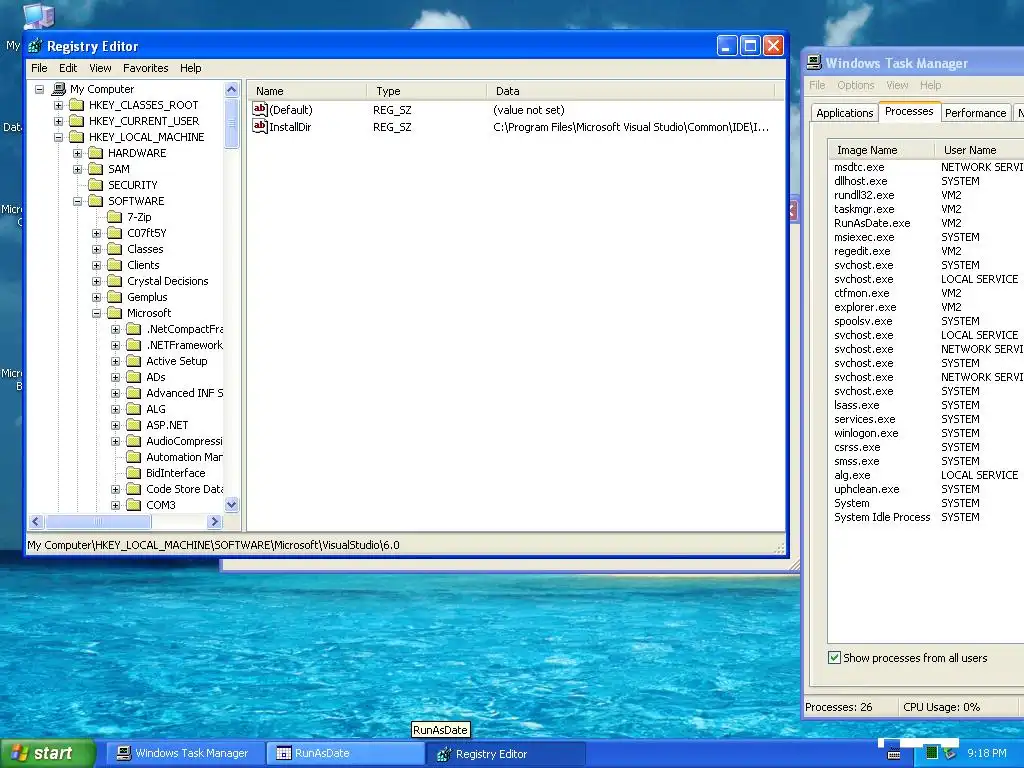Click the SAM key folder icon
The width and height of the screenshot is (1024, 768).
(96, 169)
